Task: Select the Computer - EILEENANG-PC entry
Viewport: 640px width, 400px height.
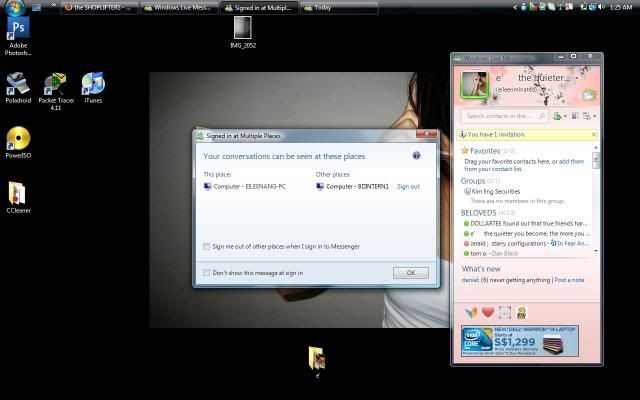Action: click(x=244, y=187)
